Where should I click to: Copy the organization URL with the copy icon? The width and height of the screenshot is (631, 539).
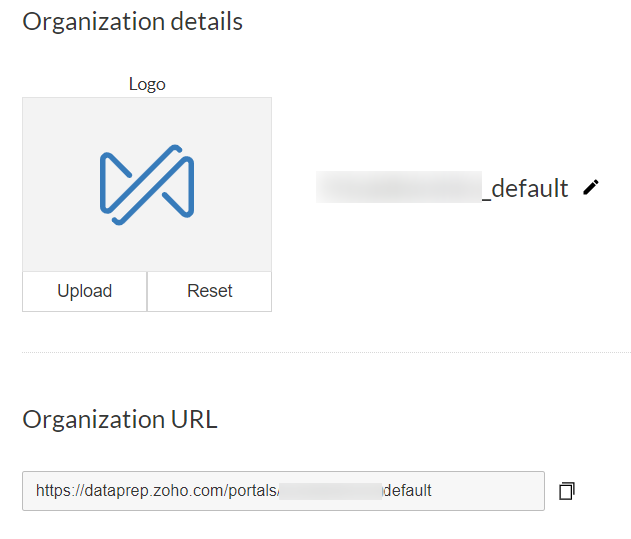click(567, 491)
